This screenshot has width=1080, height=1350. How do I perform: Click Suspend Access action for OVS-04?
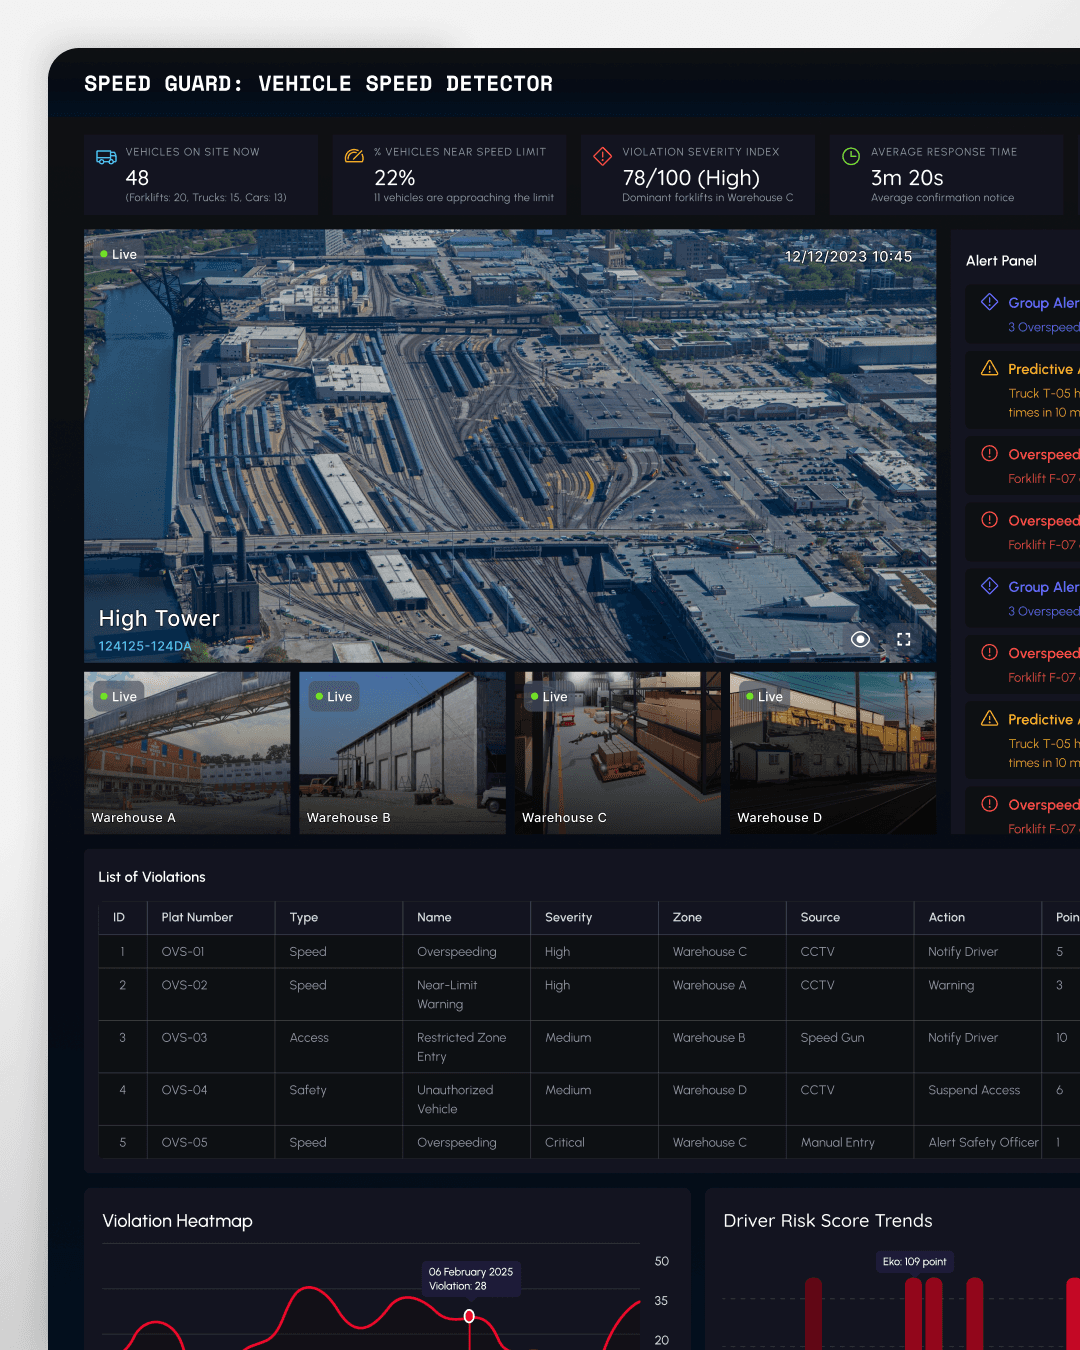[x=974, y=1090]
